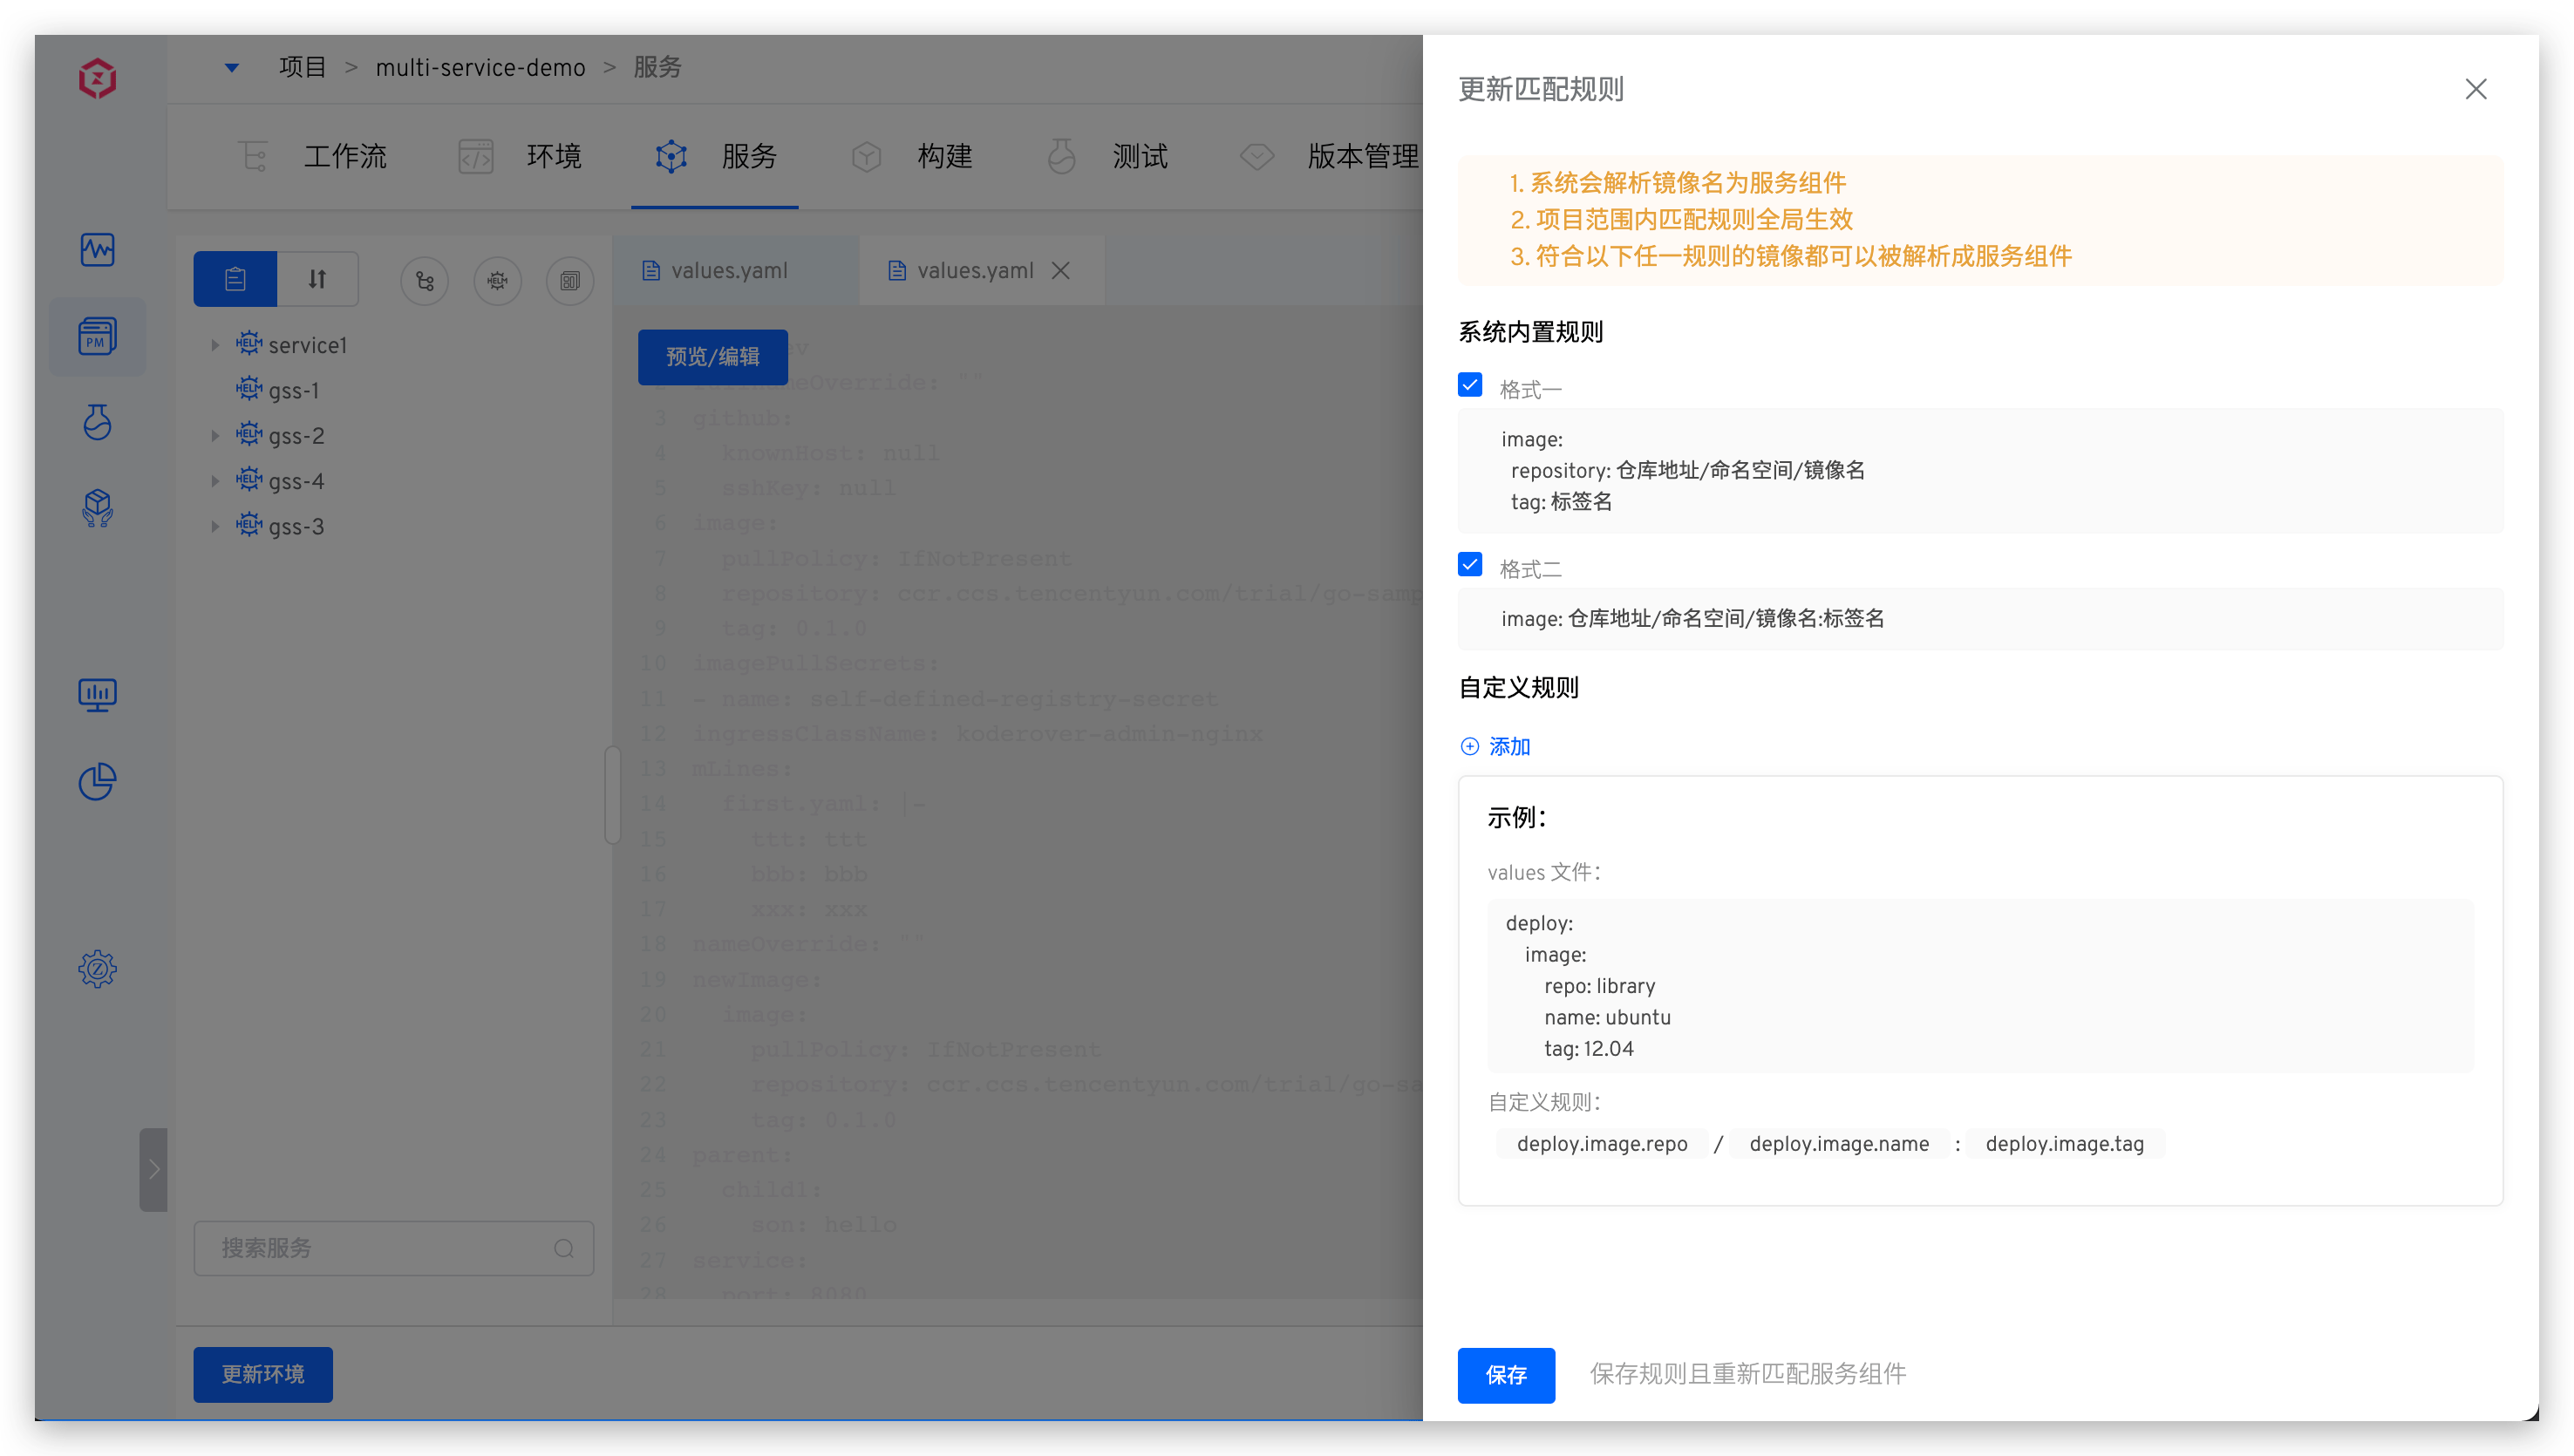Viewport: 2574px width, 1456px height.
Task: Select the pie chart statistics sidebar icon
Action: coord(97,781)
